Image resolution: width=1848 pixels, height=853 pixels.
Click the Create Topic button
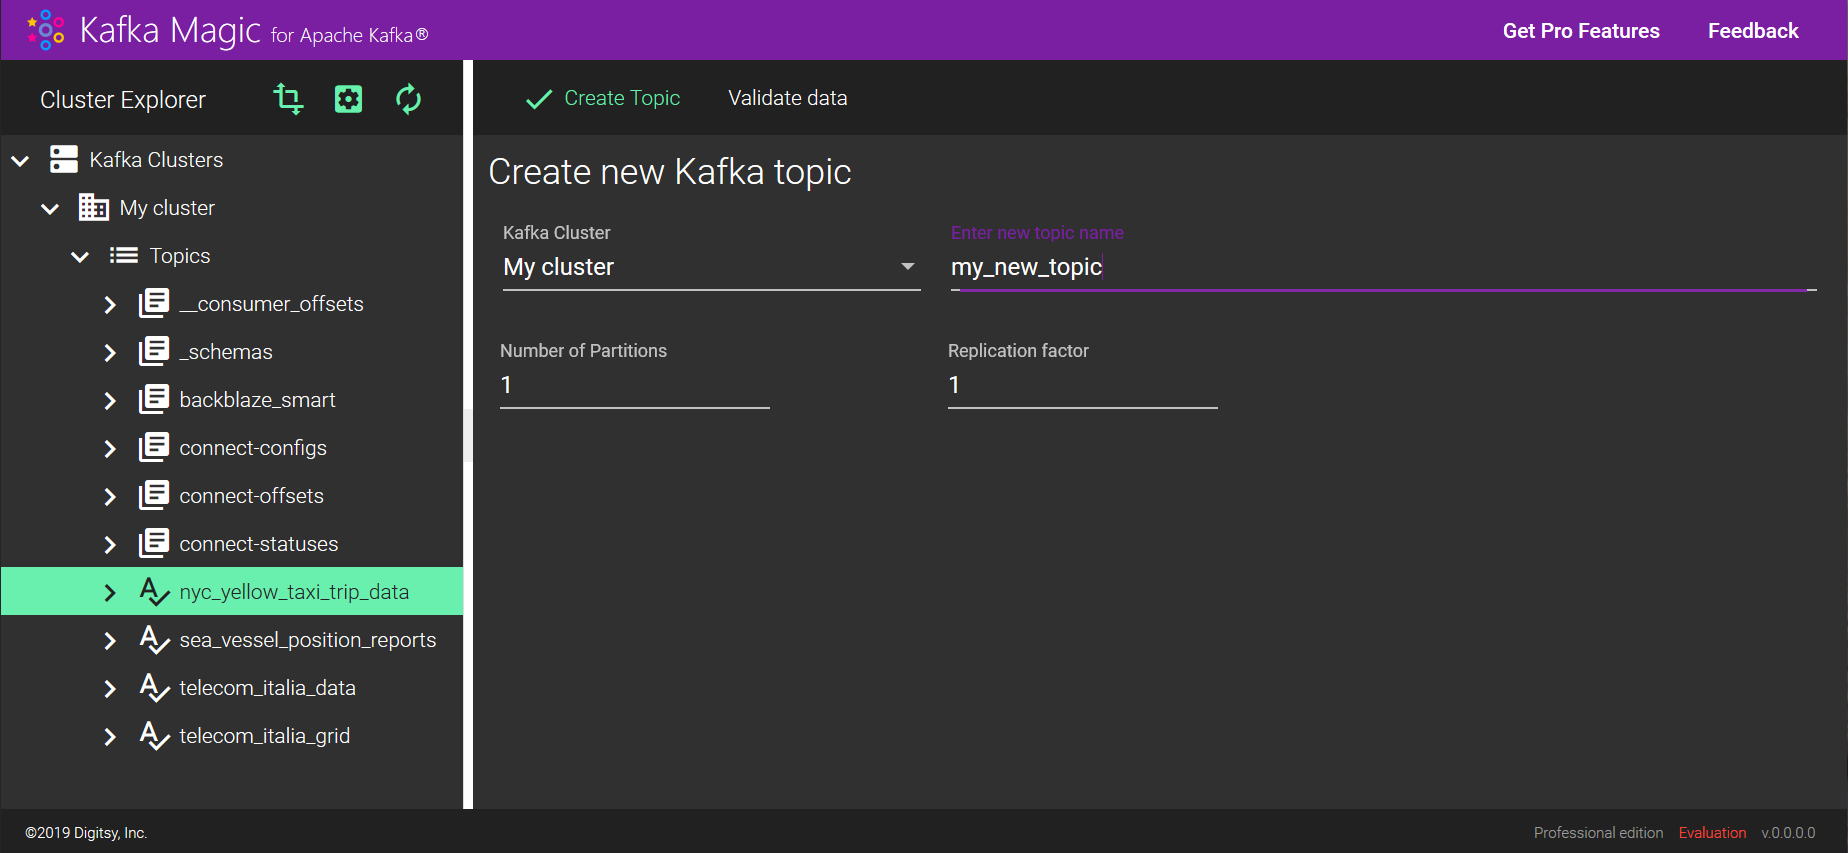click(x=603, y=98)
